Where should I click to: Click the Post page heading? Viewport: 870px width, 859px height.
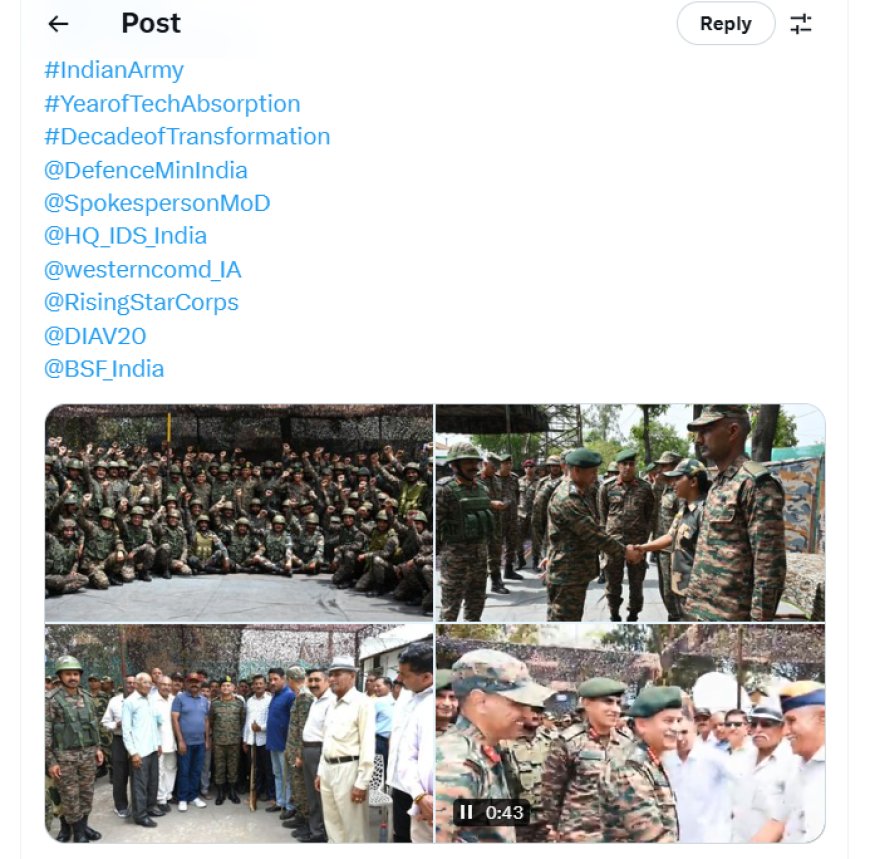tap(151, 23)
